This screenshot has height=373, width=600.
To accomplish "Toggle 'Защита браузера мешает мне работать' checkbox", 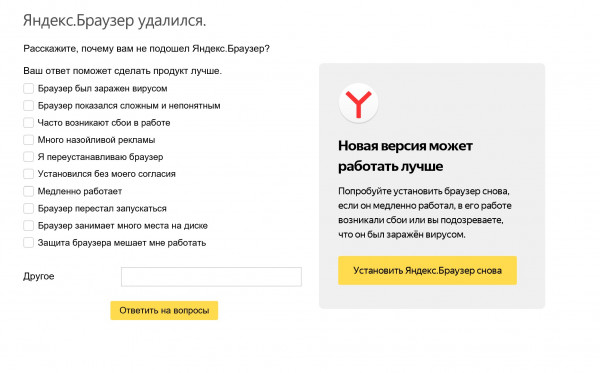I will click(x=28, y=243).
